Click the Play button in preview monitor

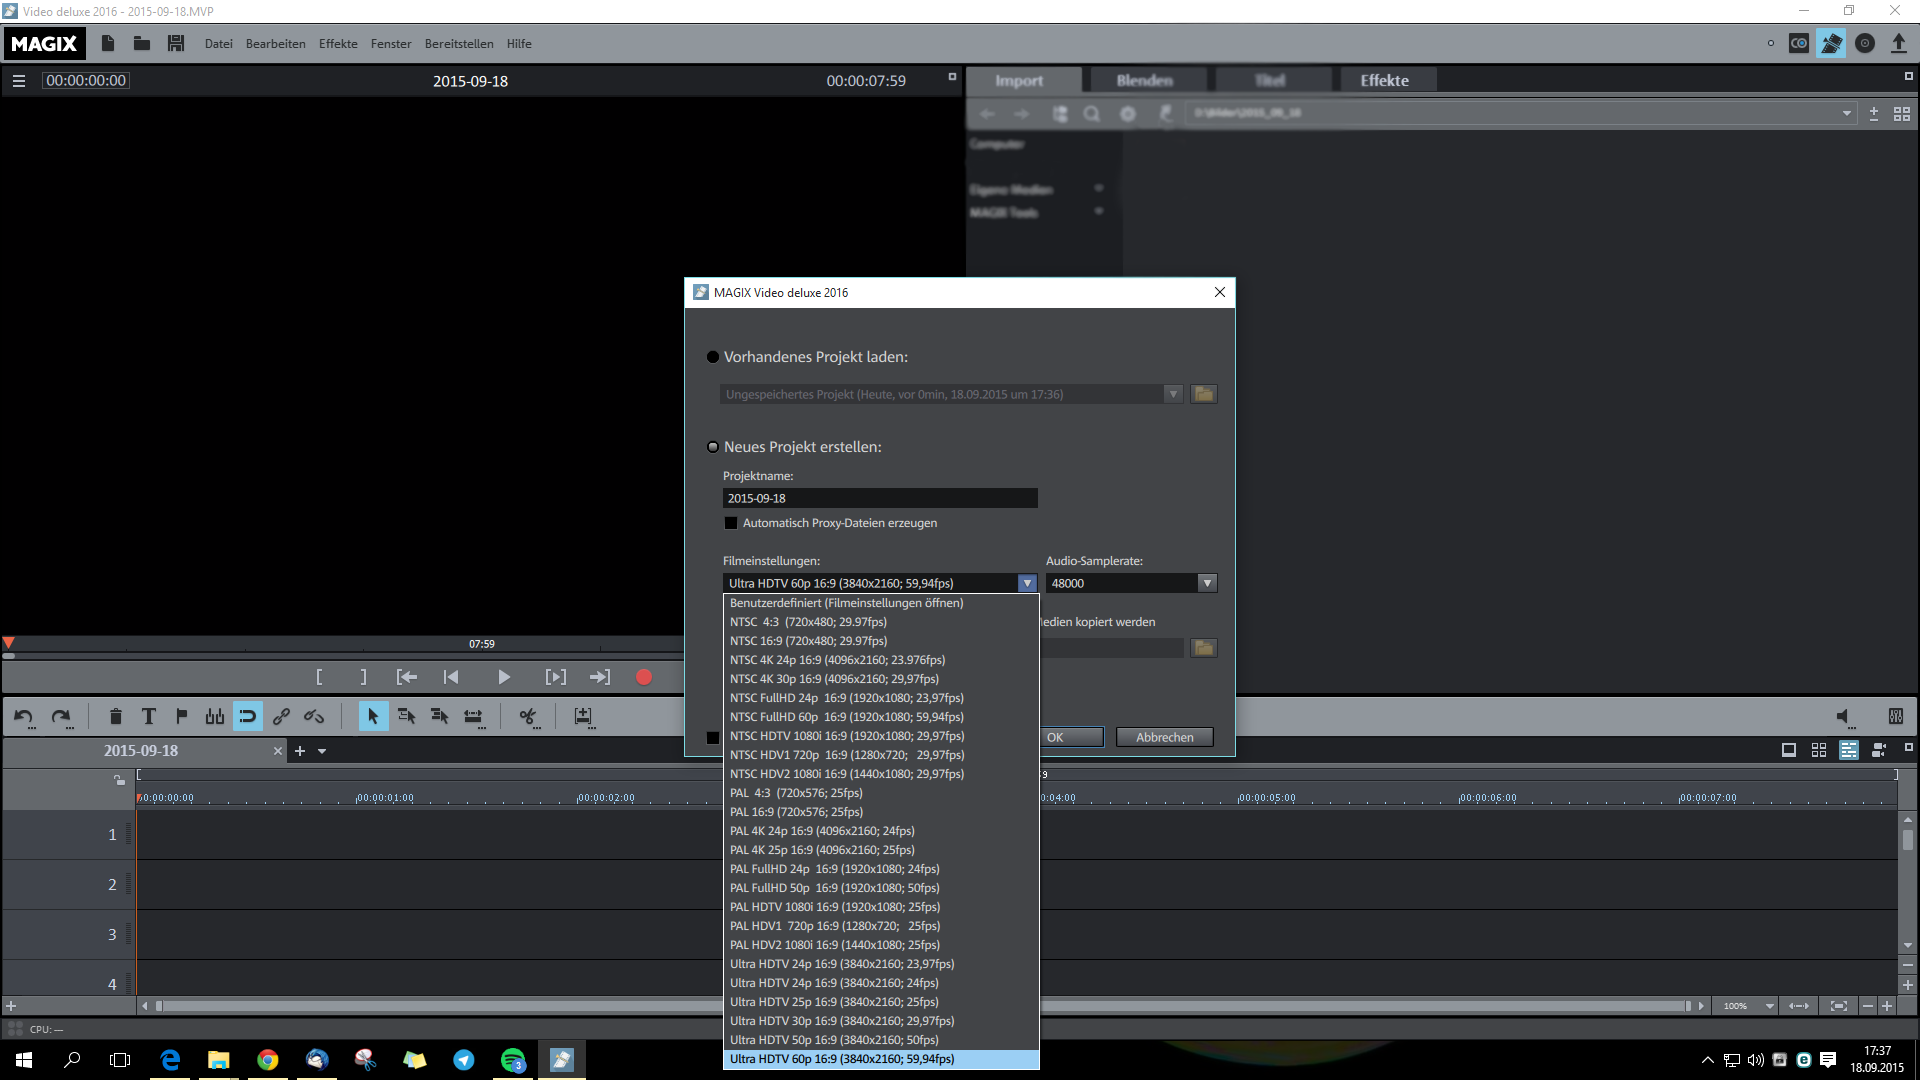pyautogui.click(x=504, y=677)
